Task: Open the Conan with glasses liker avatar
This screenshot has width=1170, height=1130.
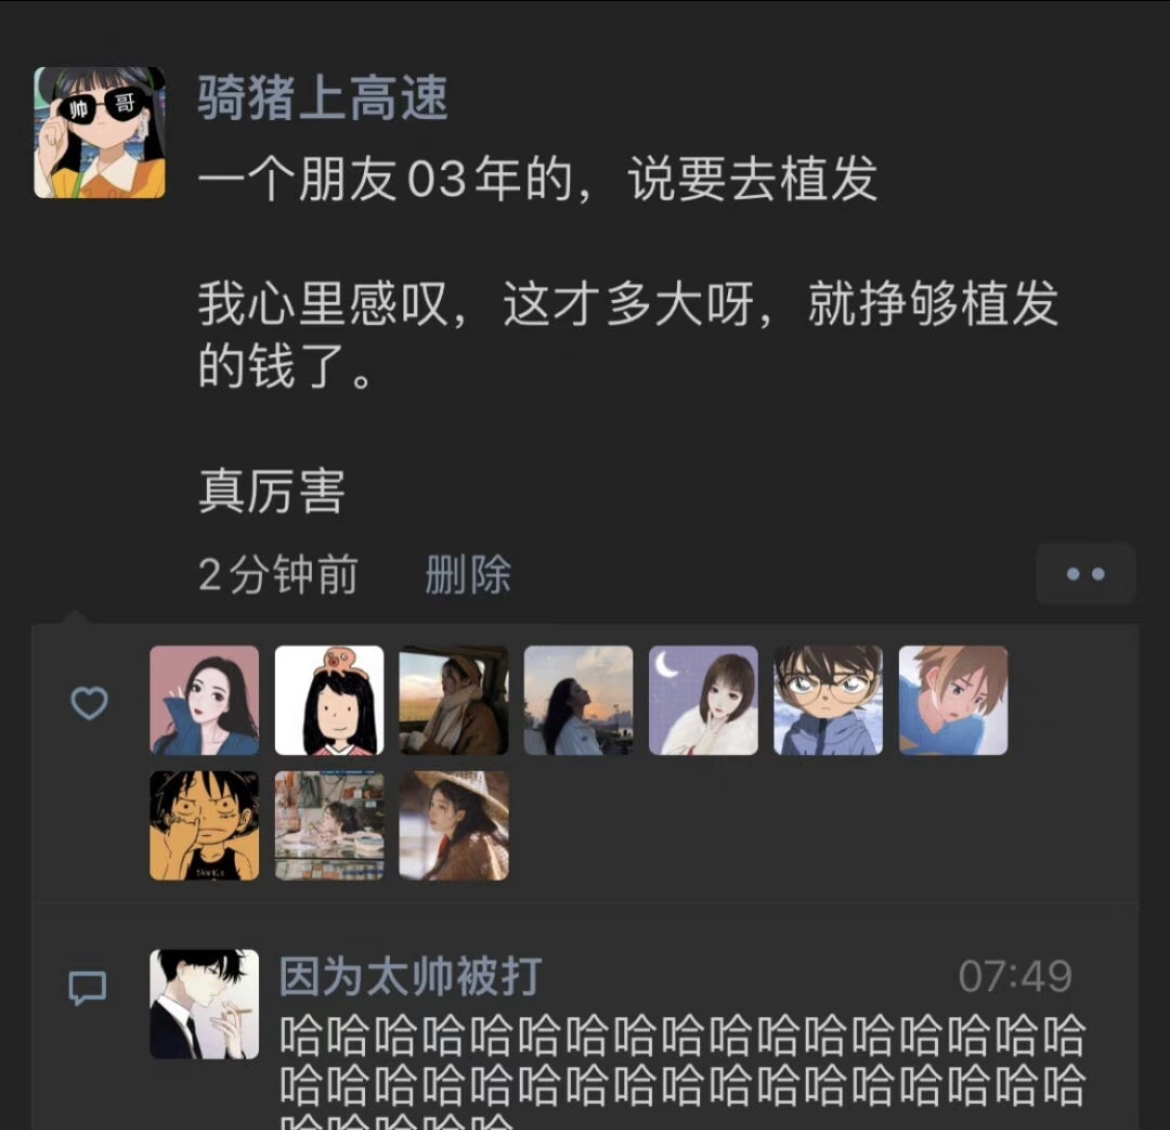Action: (x=828, y=701)
